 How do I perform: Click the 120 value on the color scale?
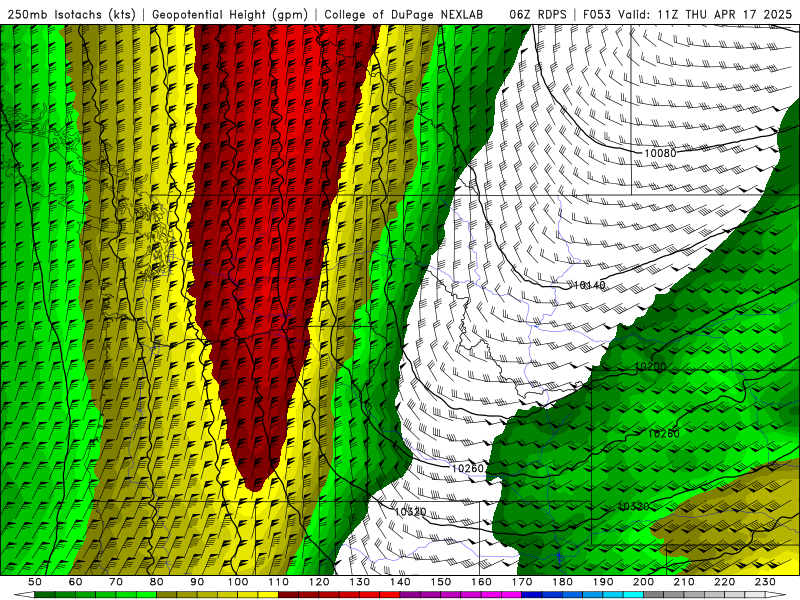(319, 582)
